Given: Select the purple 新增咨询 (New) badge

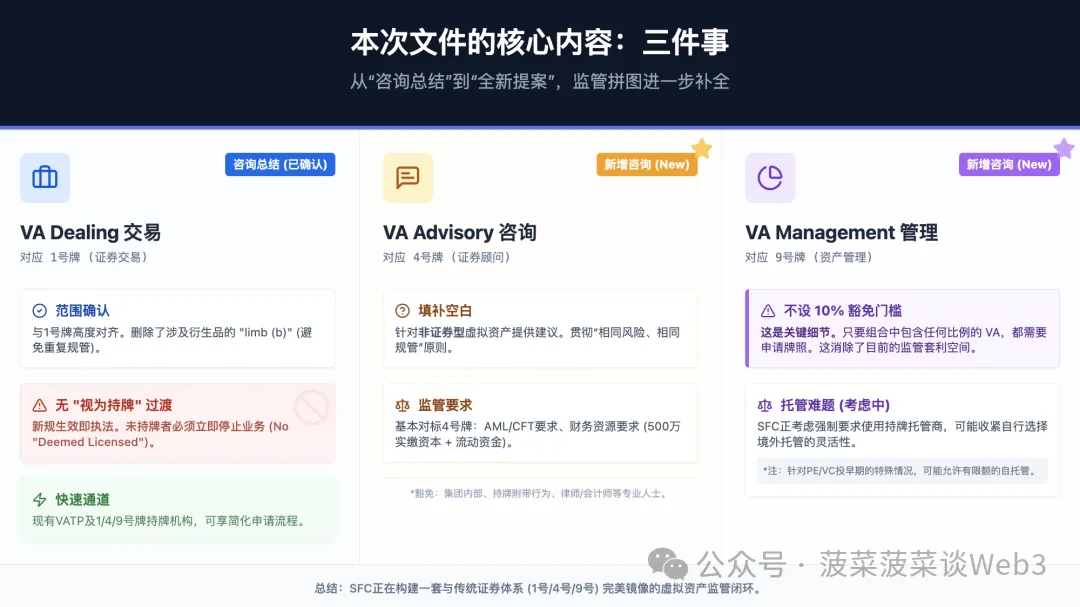Looking at the screenshot, I should coord(1008,164).
